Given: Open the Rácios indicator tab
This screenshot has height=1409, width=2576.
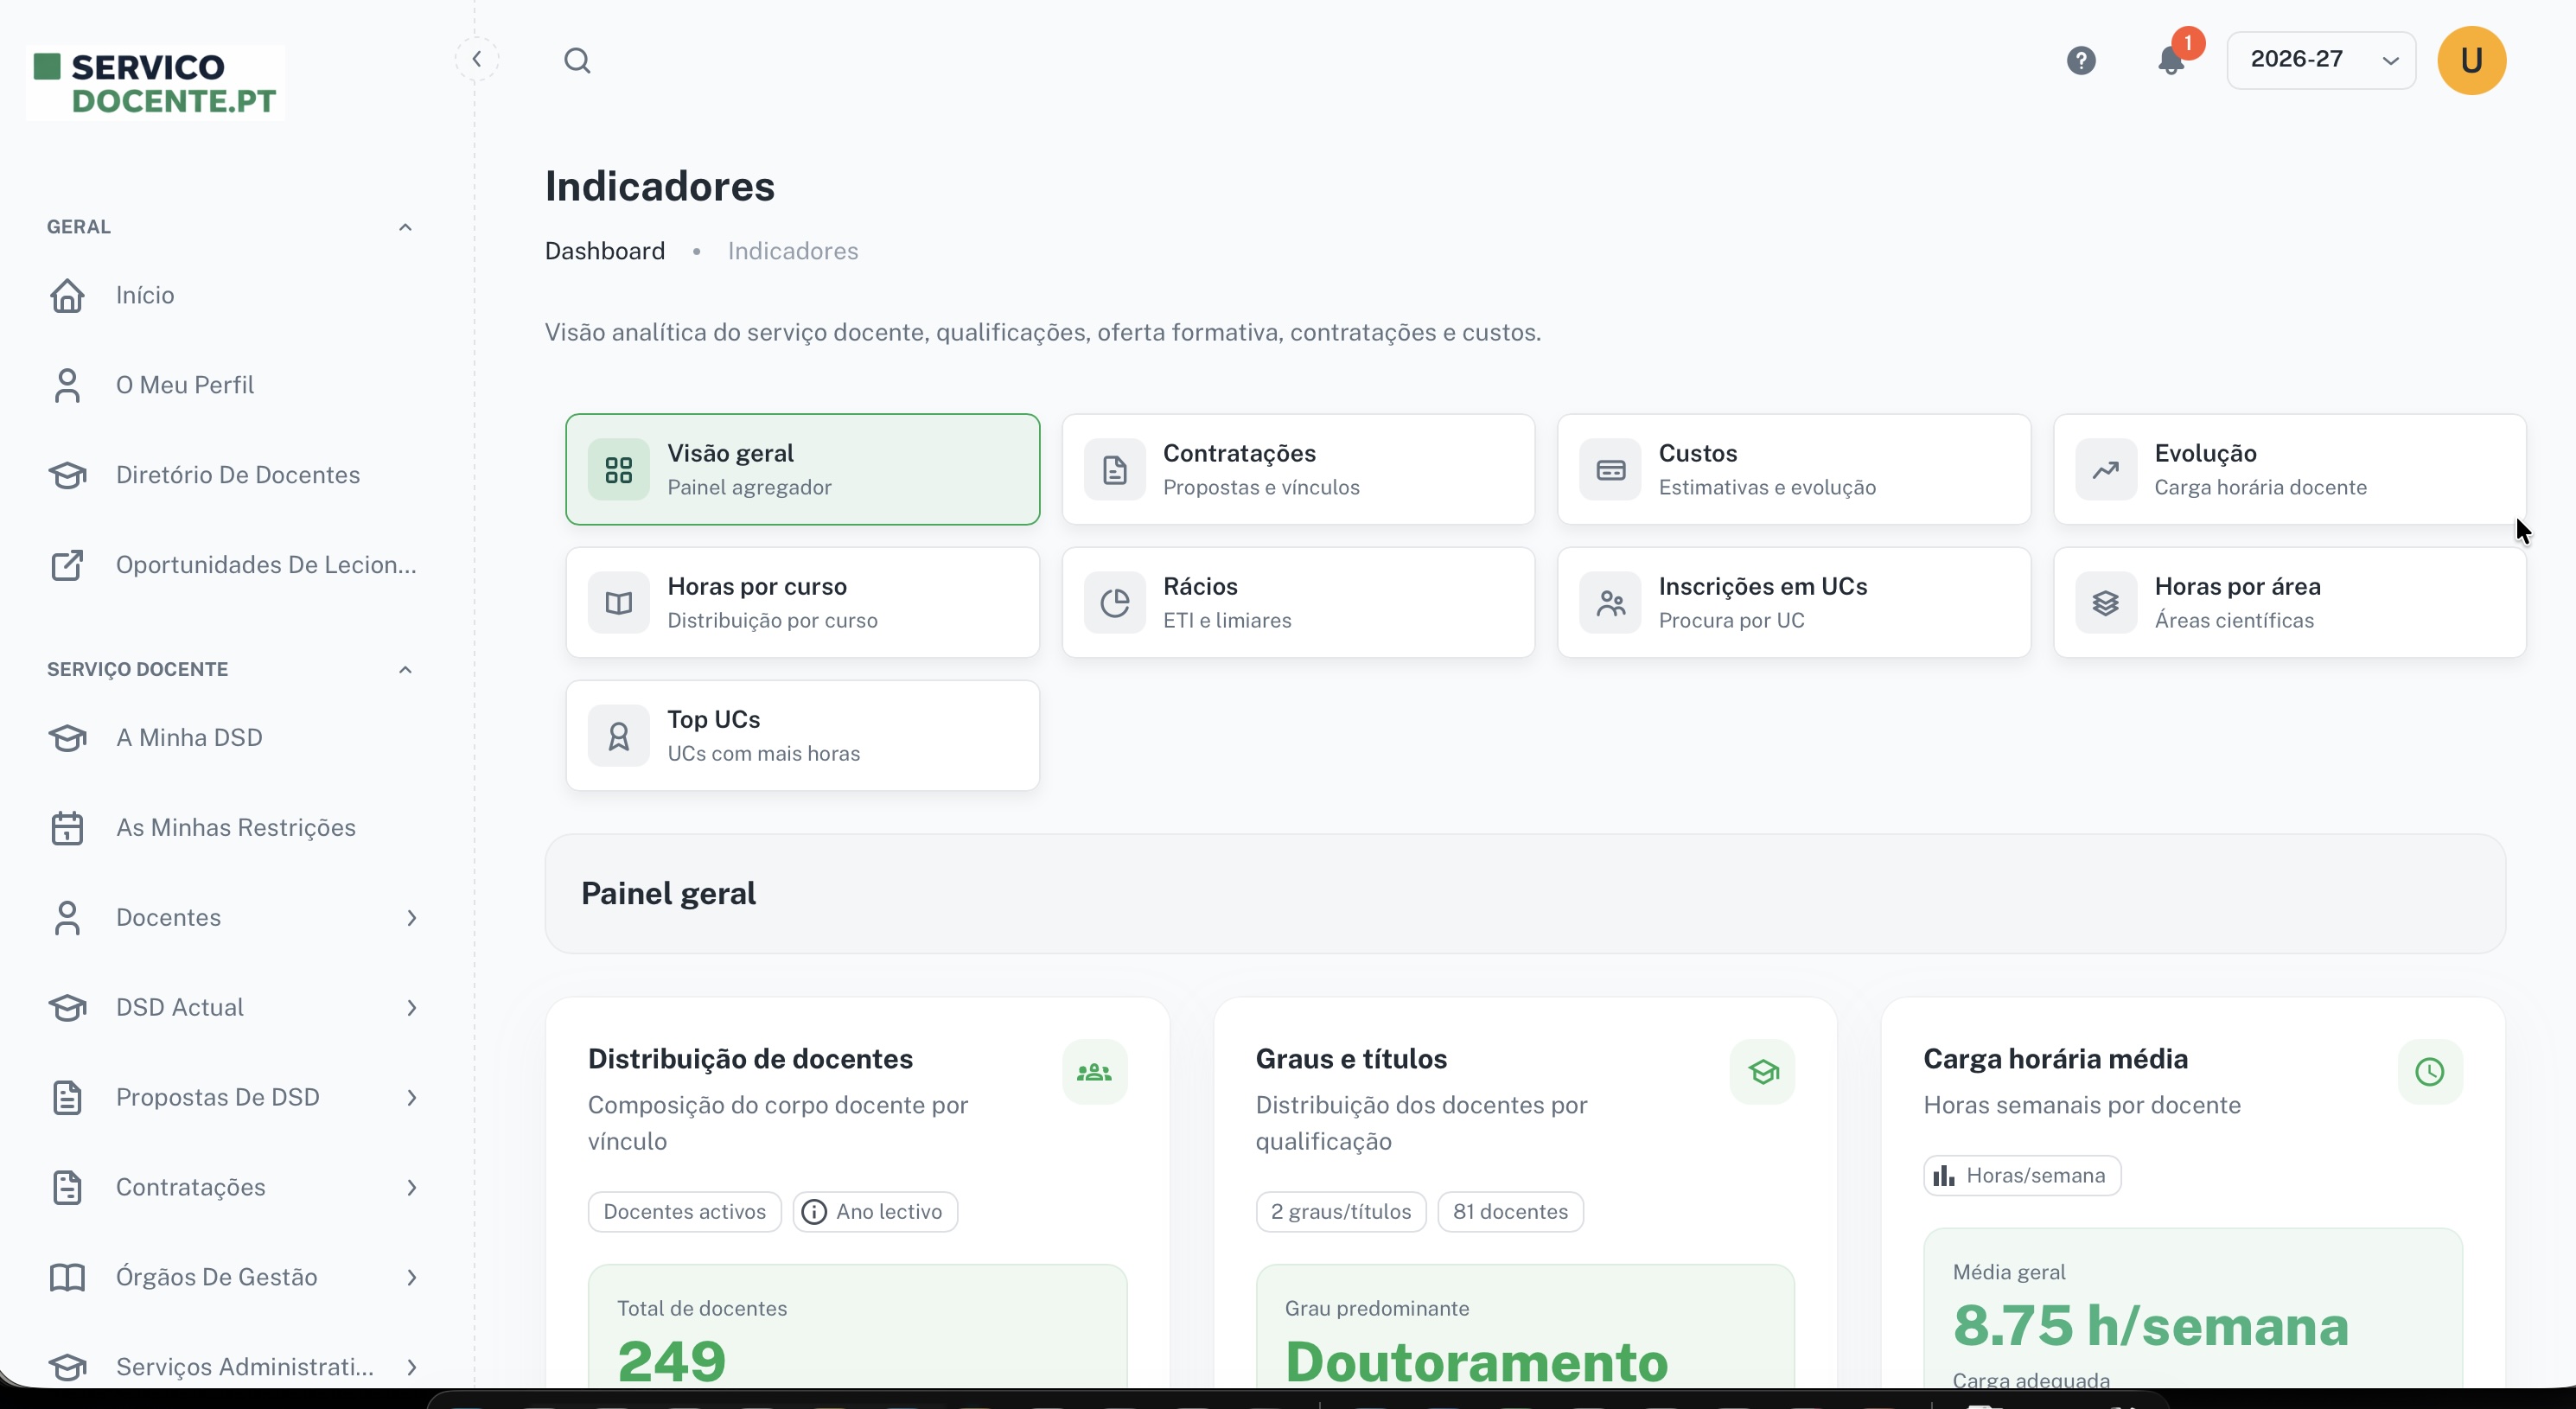Looking at the screenshot, I should pos(1298,602).
